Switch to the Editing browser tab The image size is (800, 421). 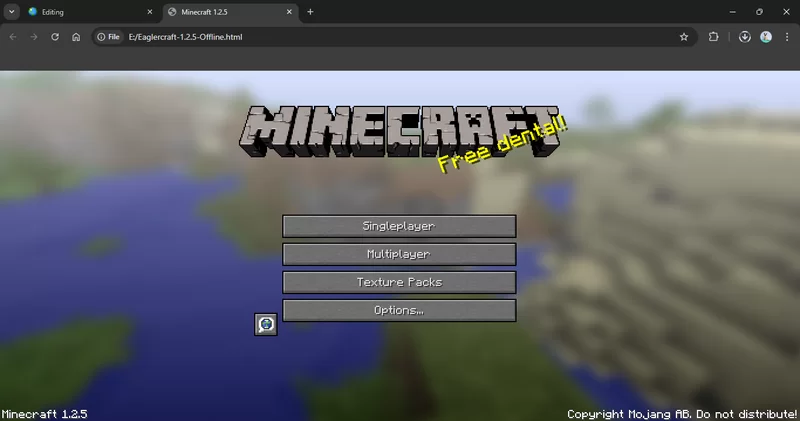(89, 12)
